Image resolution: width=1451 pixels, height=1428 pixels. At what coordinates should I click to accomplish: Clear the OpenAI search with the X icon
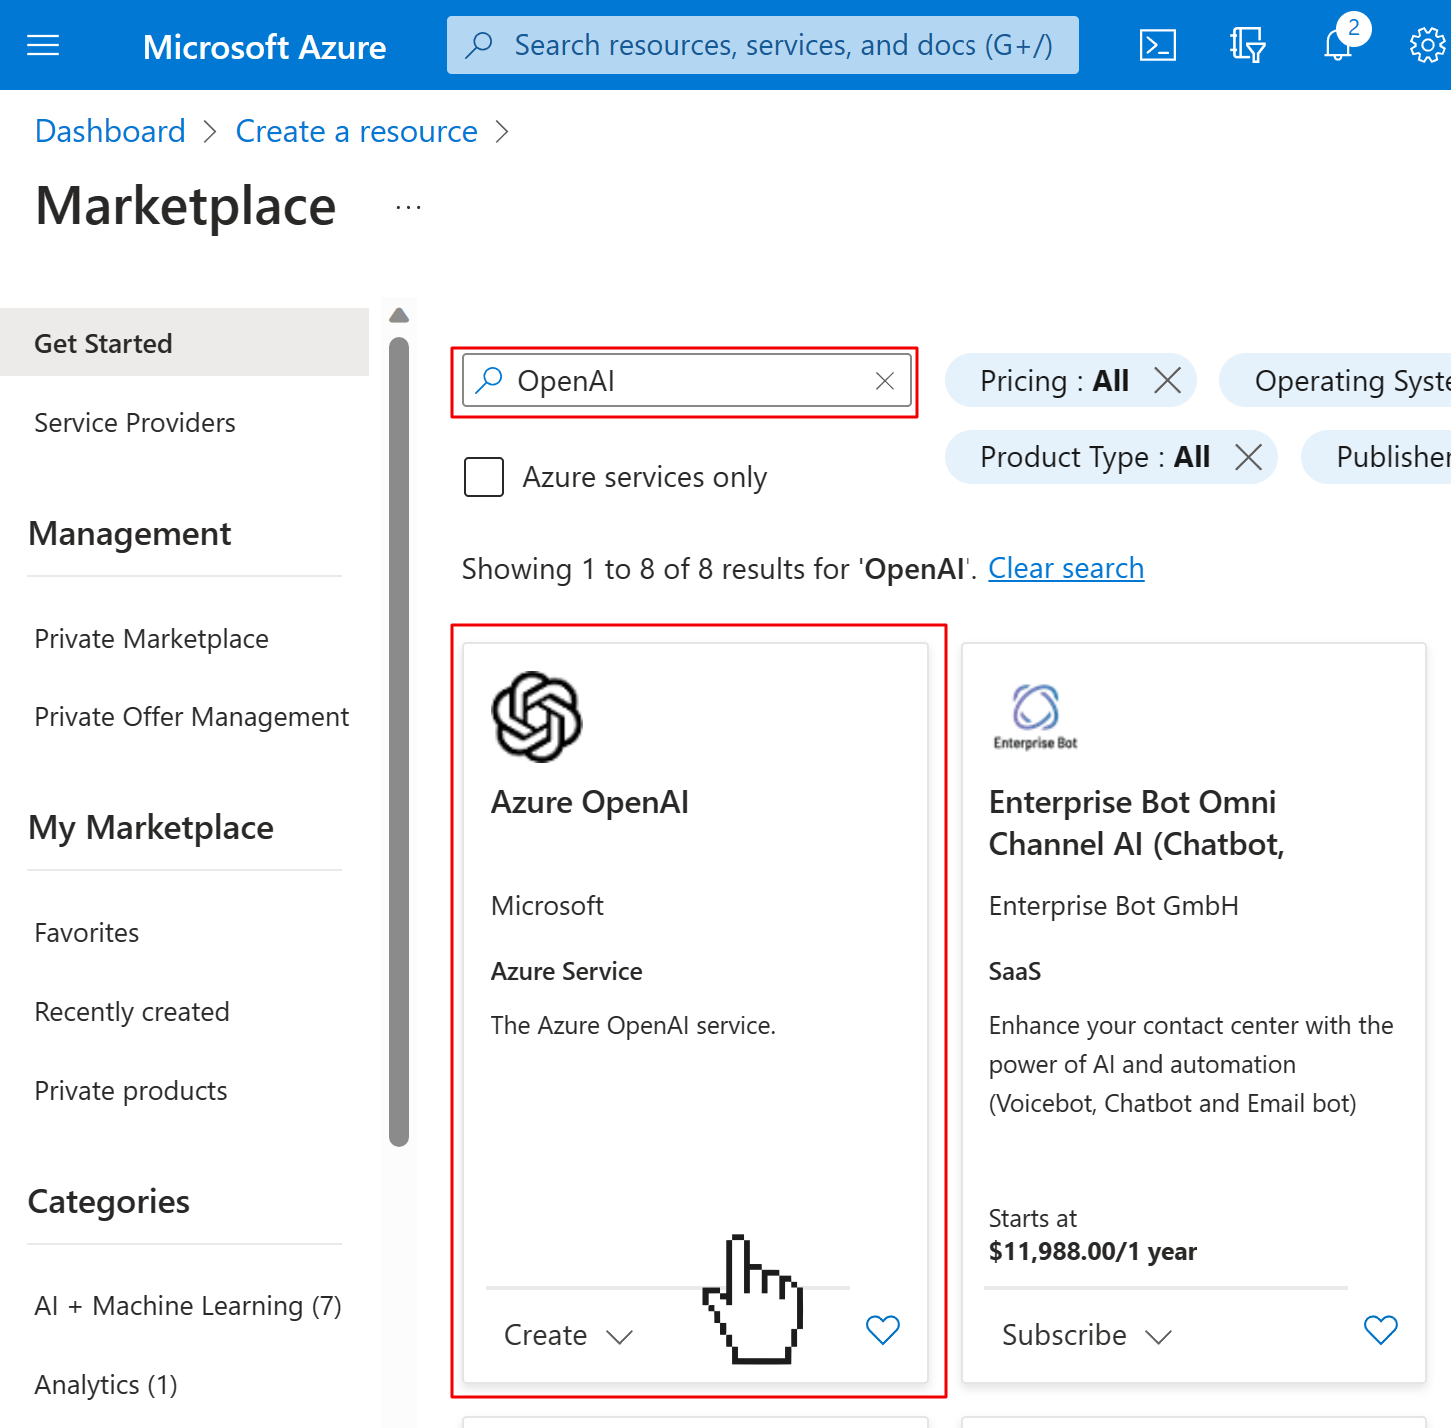(884, 381)
